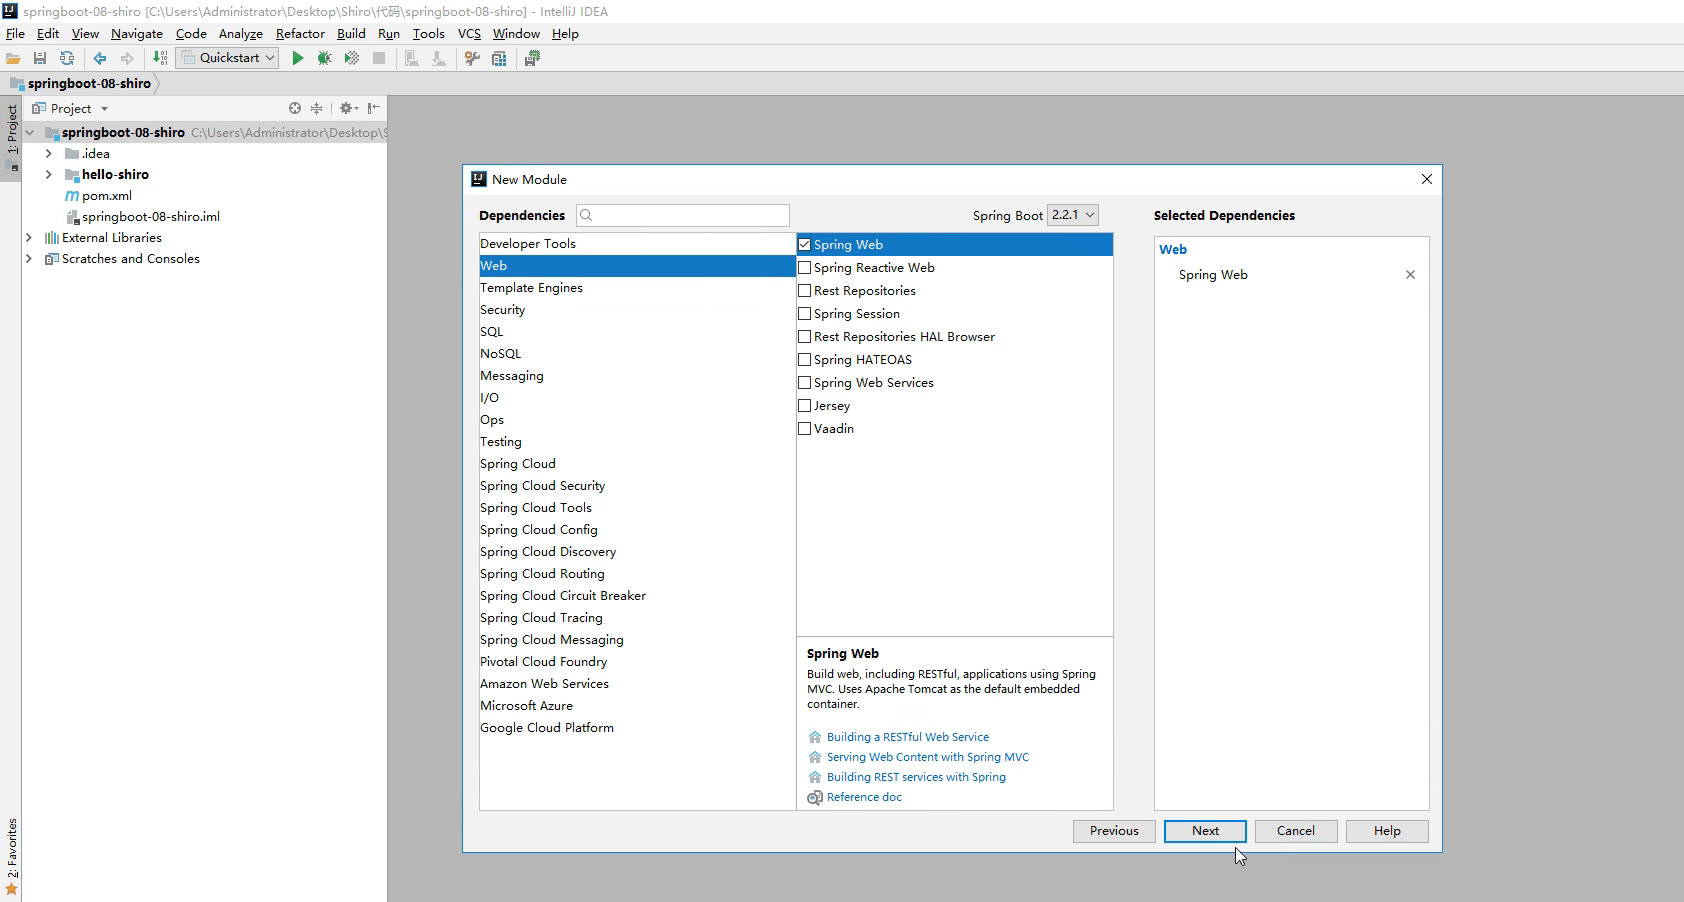Open pom.xml Maven file
Screen dimensions: 1684x902
[98, 196]
